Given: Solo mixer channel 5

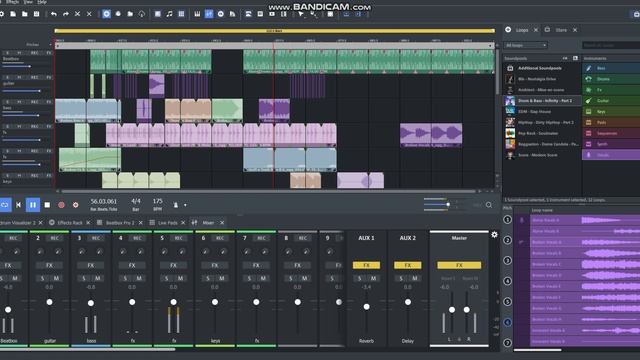Looking at the screenshot, I should 167,278.
